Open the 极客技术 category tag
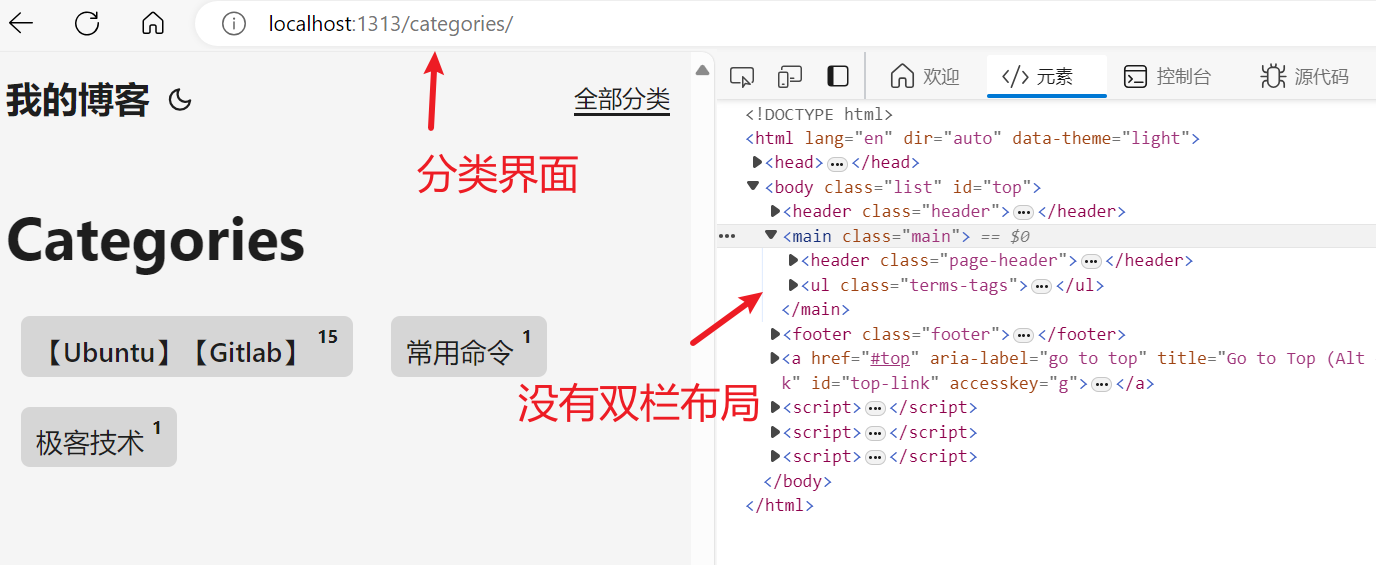The image size is (1376, 565). pos(99,437)
